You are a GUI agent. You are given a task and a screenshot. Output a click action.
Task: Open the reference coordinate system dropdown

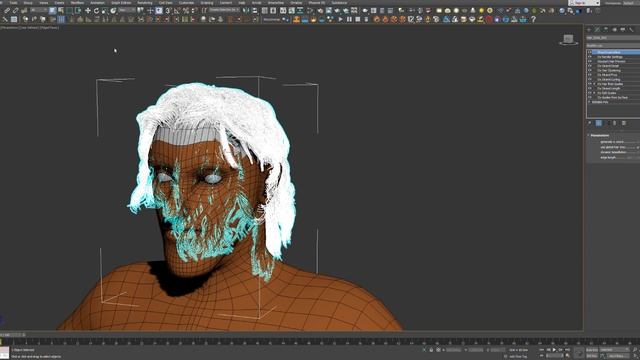[127, 10]
